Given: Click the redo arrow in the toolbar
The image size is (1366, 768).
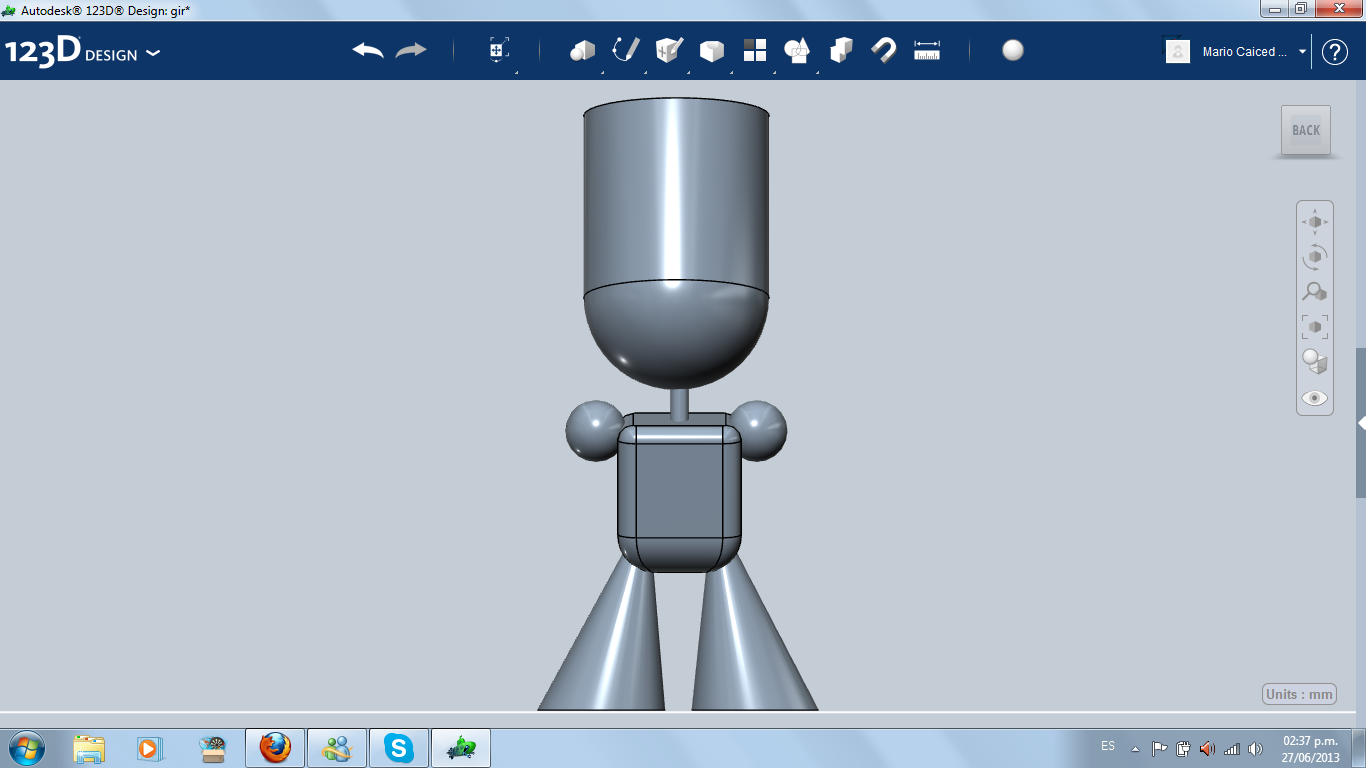Looking at the screenshot, I should pos(411,51).
